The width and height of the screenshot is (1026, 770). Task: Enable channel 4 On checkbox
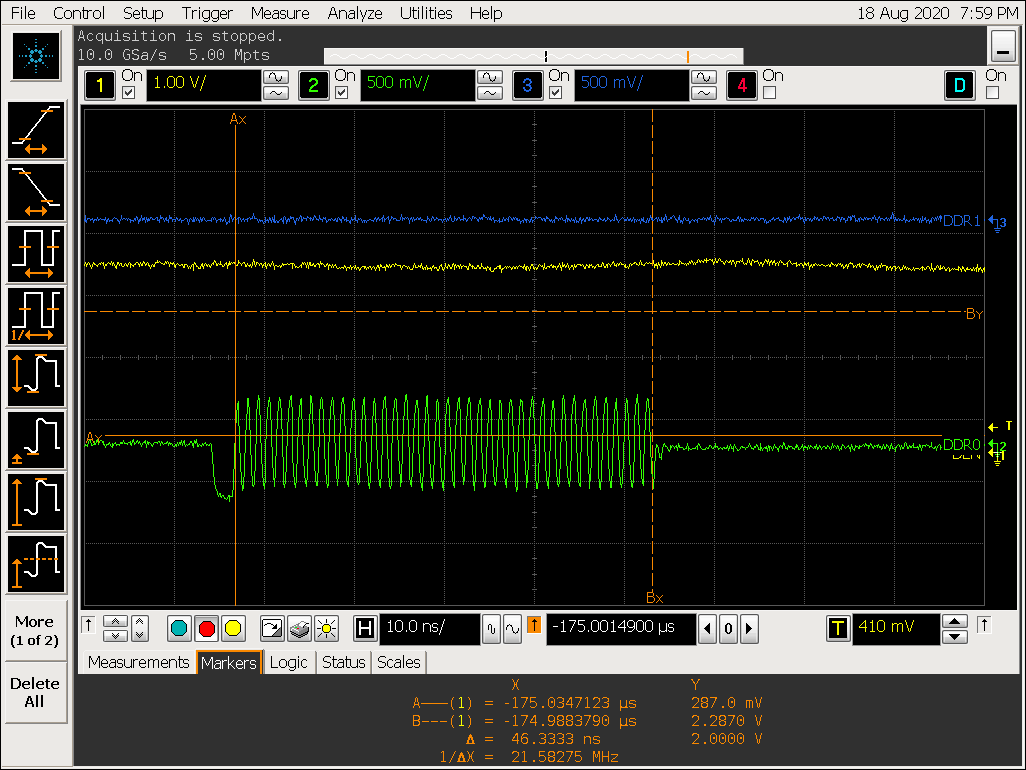click(x=770, y=93)
